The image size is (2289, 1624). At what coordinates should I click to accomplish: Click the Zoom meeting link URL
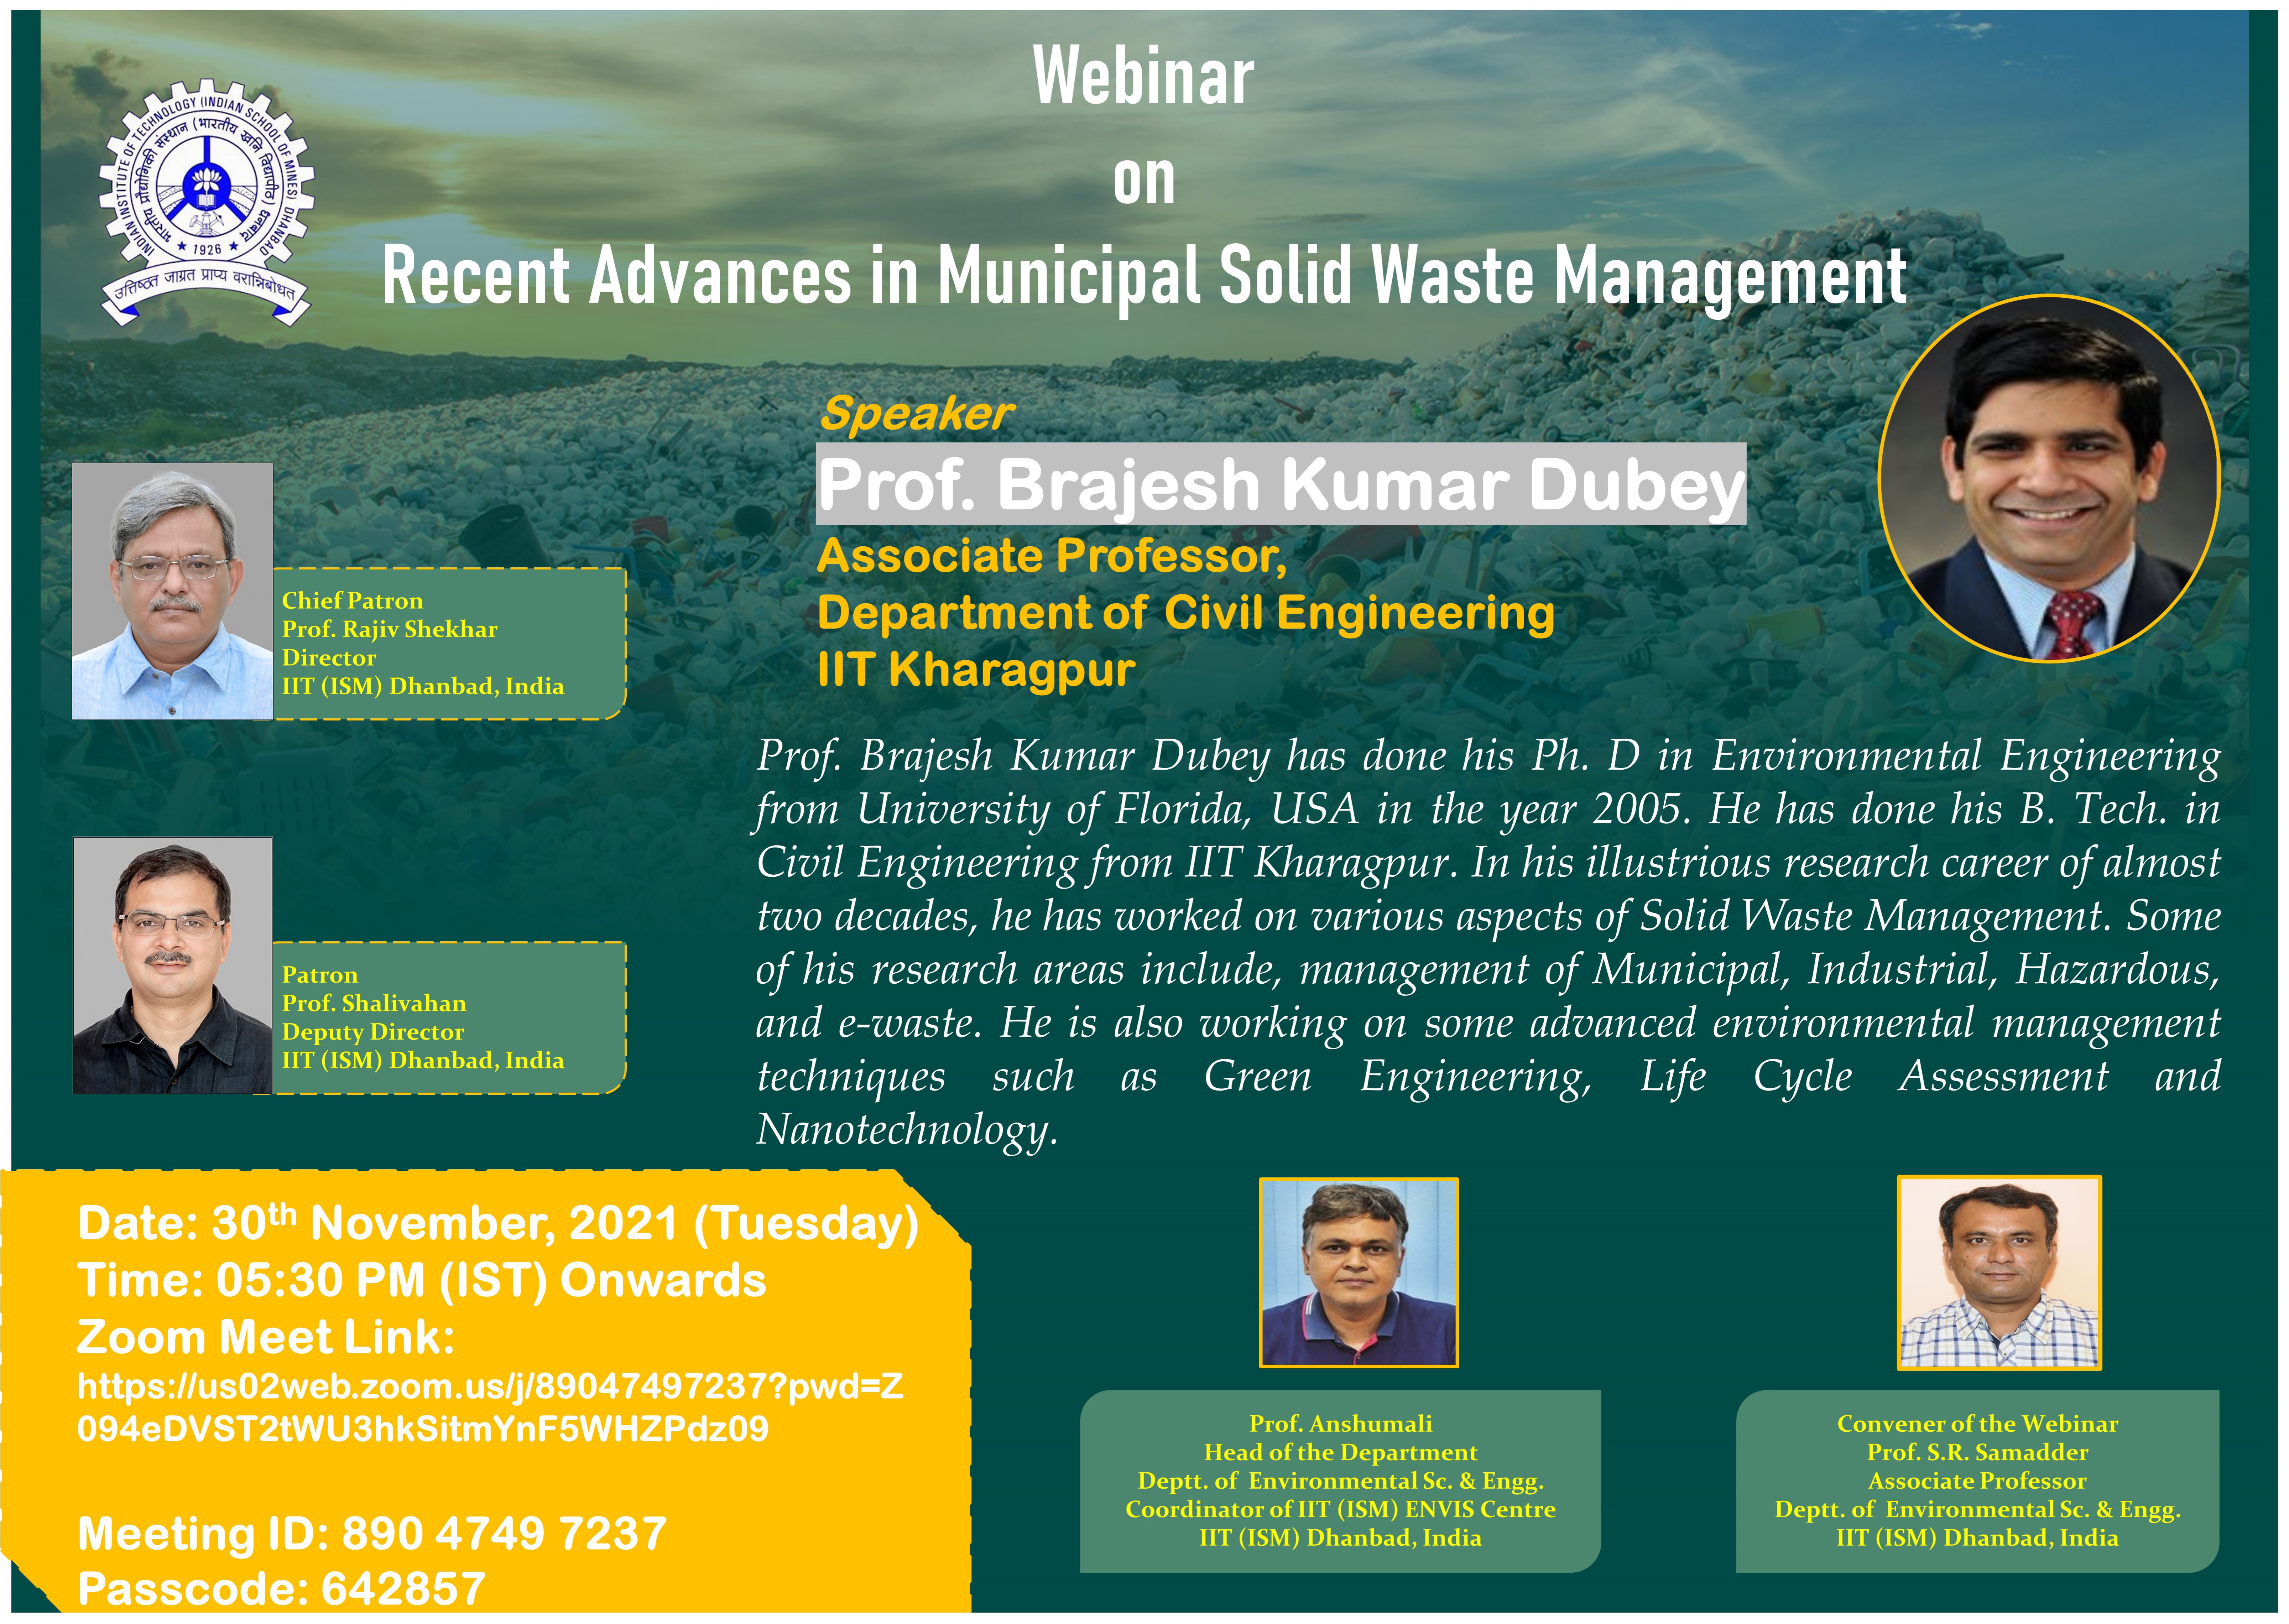tap(490, 1407)
